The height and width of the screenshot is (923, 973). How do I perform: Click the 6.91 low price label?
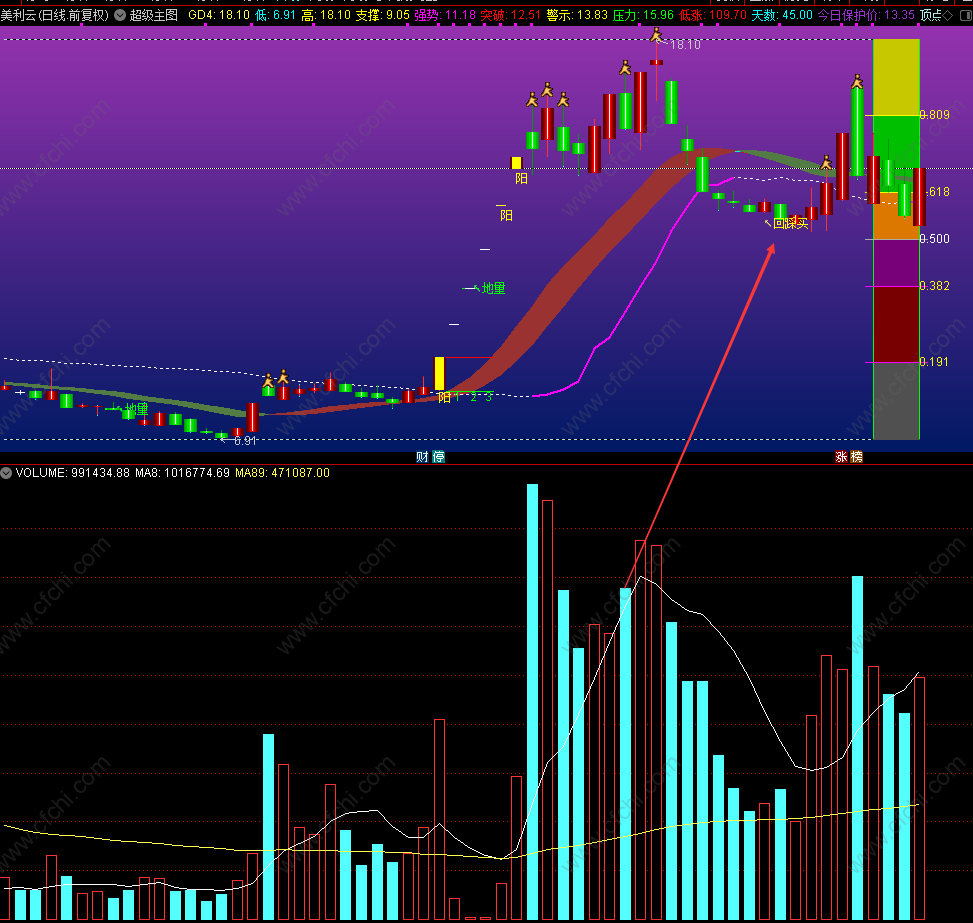pyautogui.click(x=245, y=441)
